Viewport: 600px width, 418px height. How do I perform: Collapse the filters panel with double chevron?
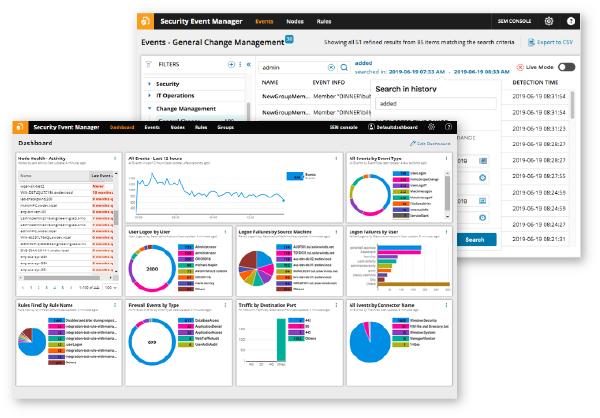tap(249, 64)
